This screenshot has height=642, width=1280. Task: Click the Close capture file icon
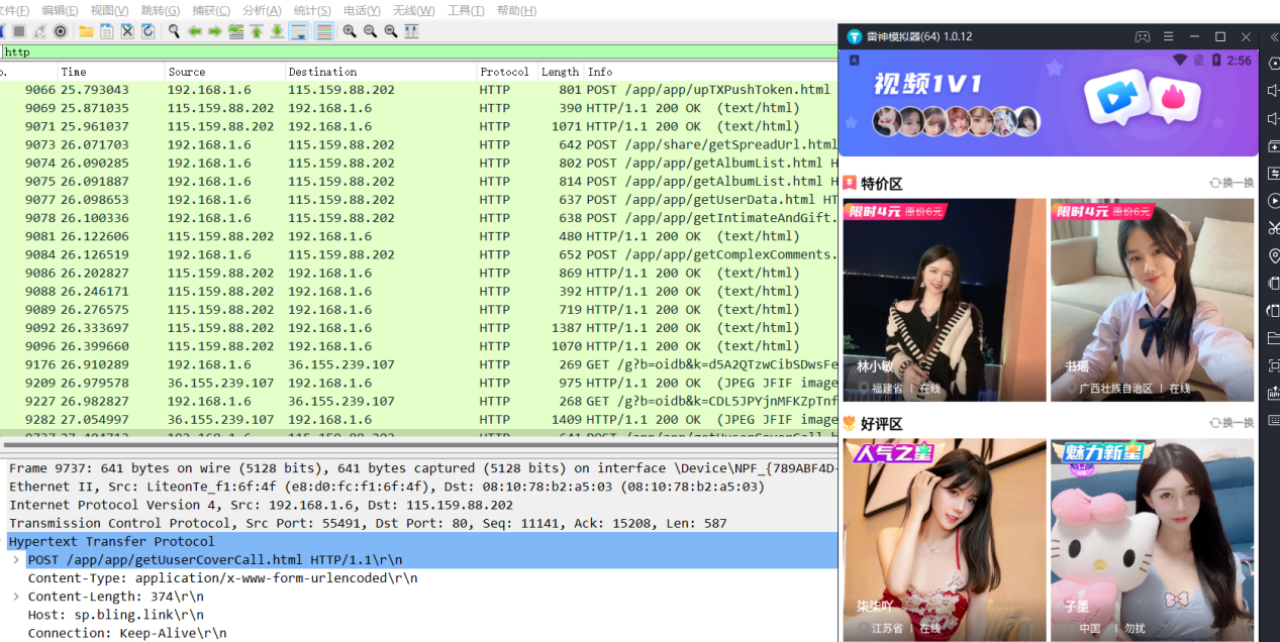coord(127,31)
